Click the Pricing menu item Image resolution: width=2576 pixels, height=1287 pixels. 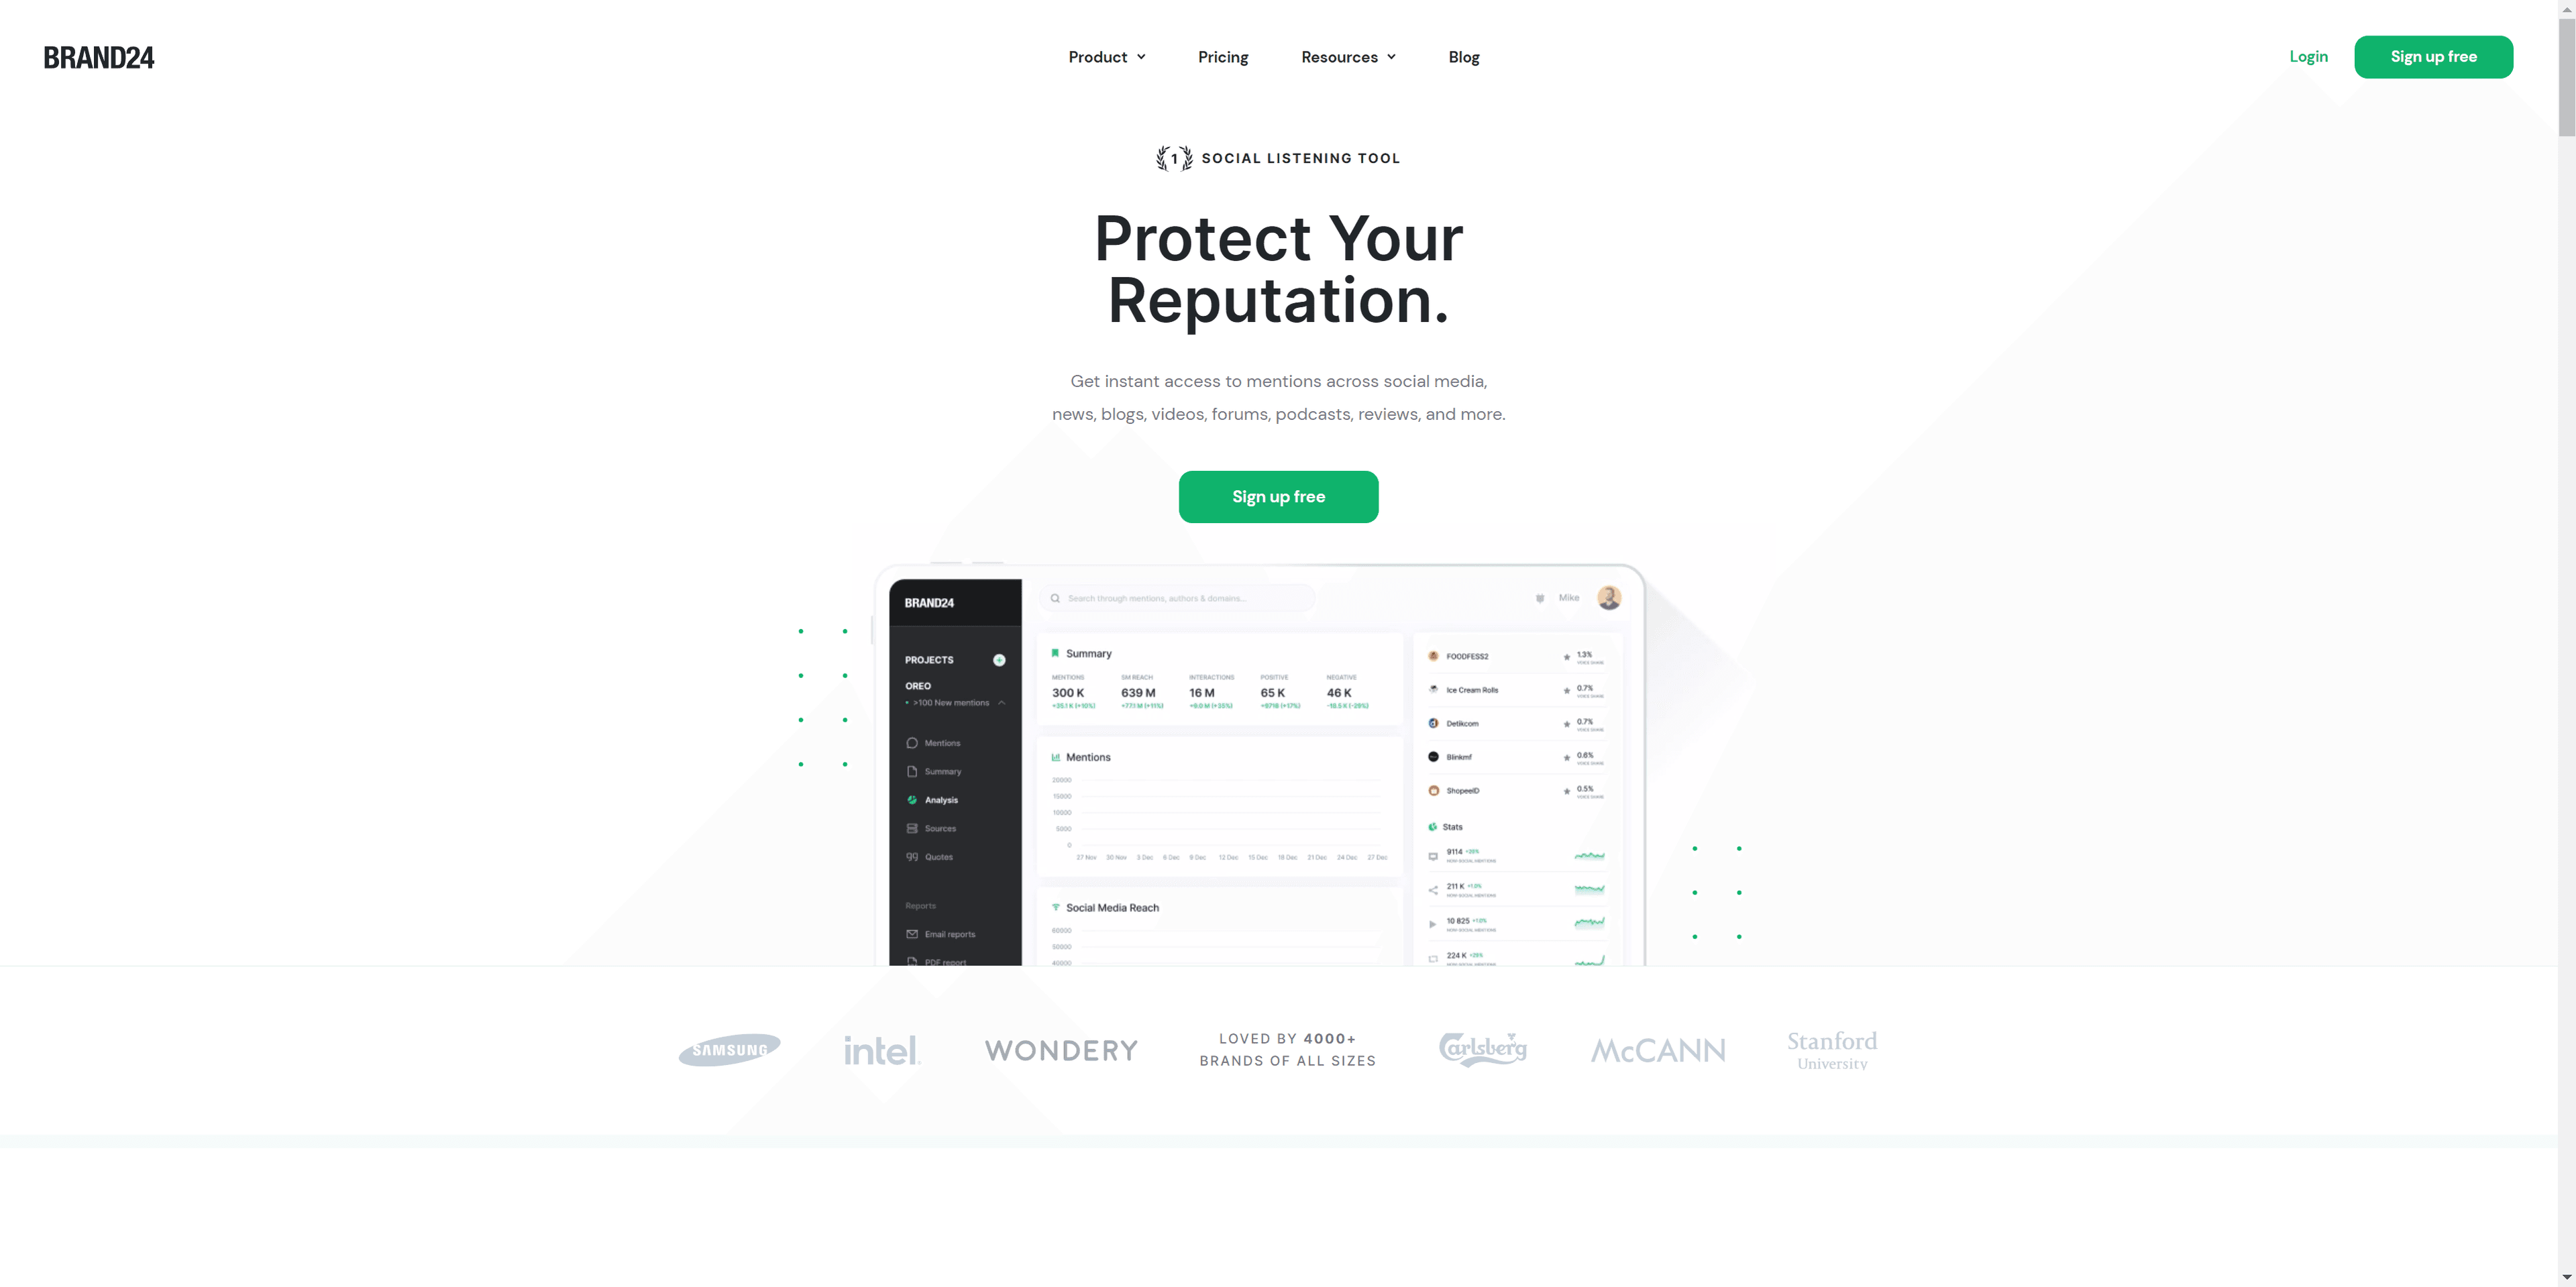[x=1222, y=56]
